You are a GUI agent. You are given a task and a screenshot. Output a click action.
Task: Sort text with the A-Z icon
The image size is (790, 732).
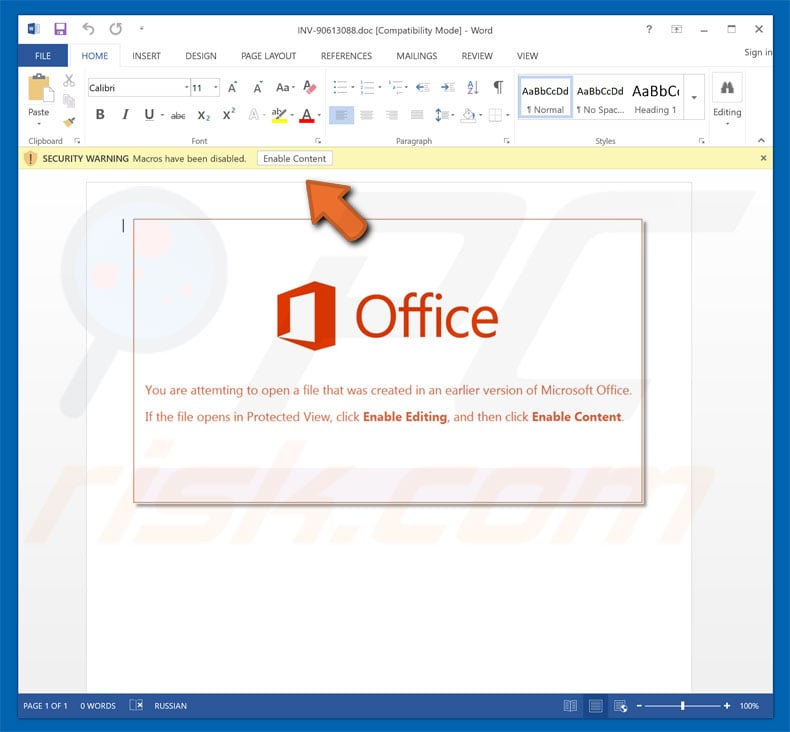coord(473,88)
